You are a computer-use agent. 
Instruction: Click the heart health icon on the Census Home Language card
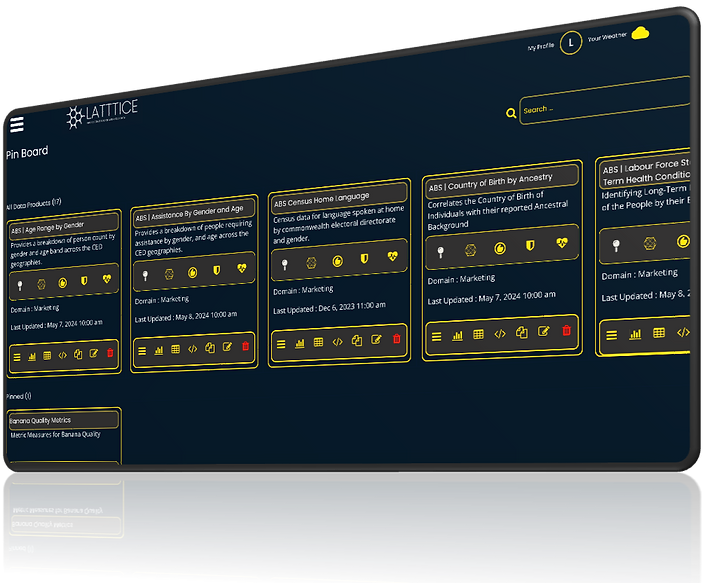tap(393, 256)
